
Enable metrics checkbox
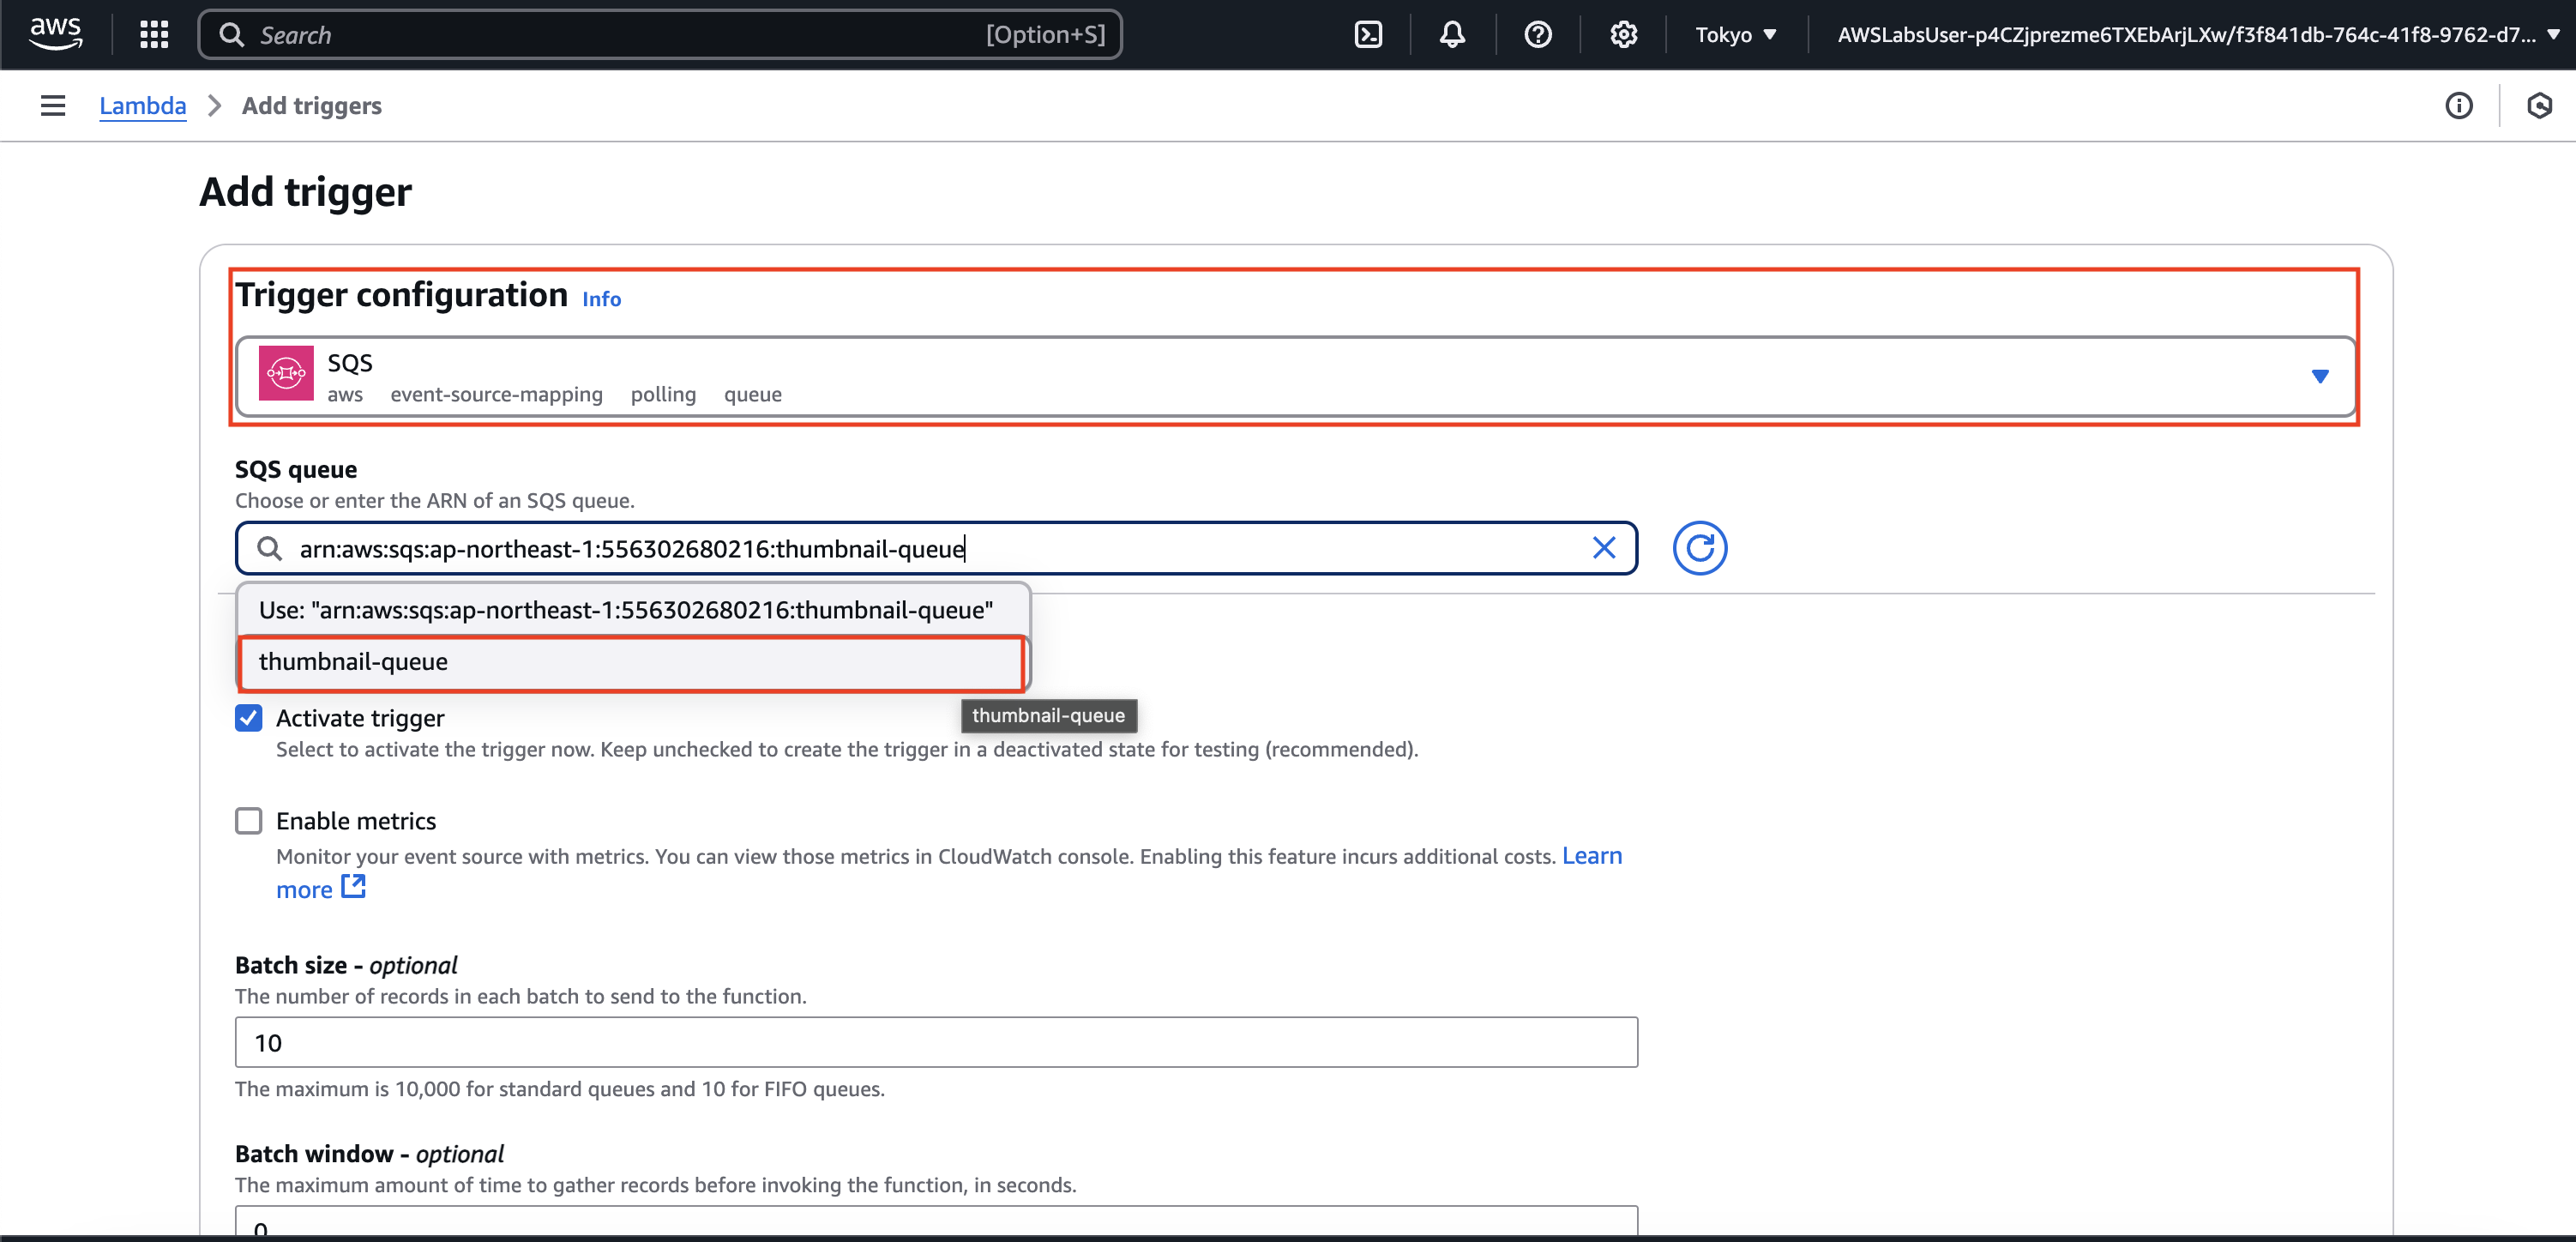coord(249,821)
